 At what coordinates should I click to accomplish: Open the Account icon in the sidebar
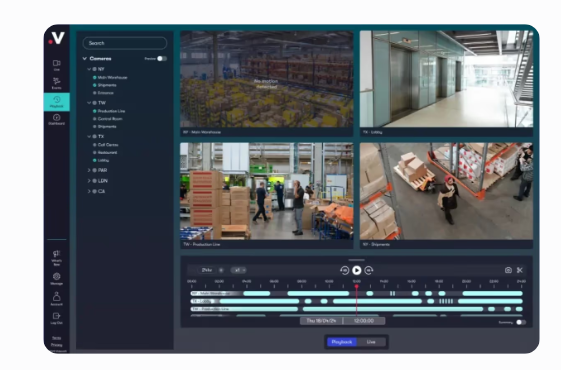pos(57,298)
